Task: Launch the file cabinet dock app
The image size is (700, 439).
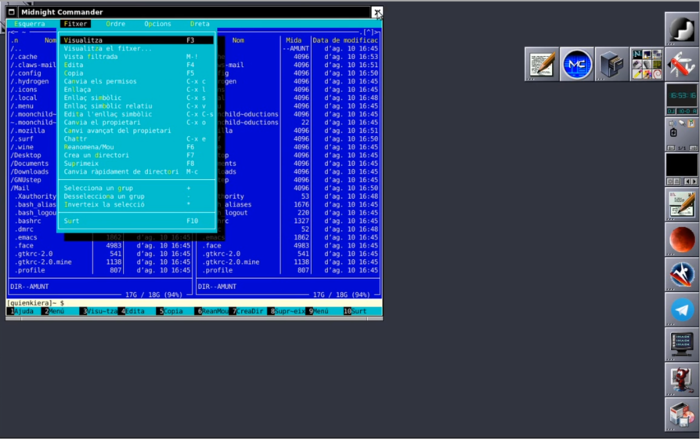Action: [611, 65]
